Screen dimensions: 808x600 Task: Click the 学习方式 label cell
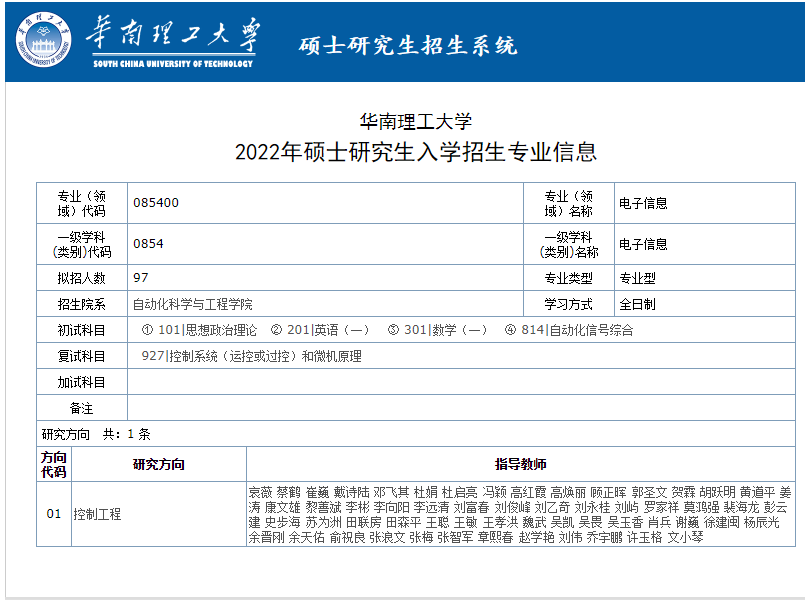pyautogui.click(x=569, y=304)
